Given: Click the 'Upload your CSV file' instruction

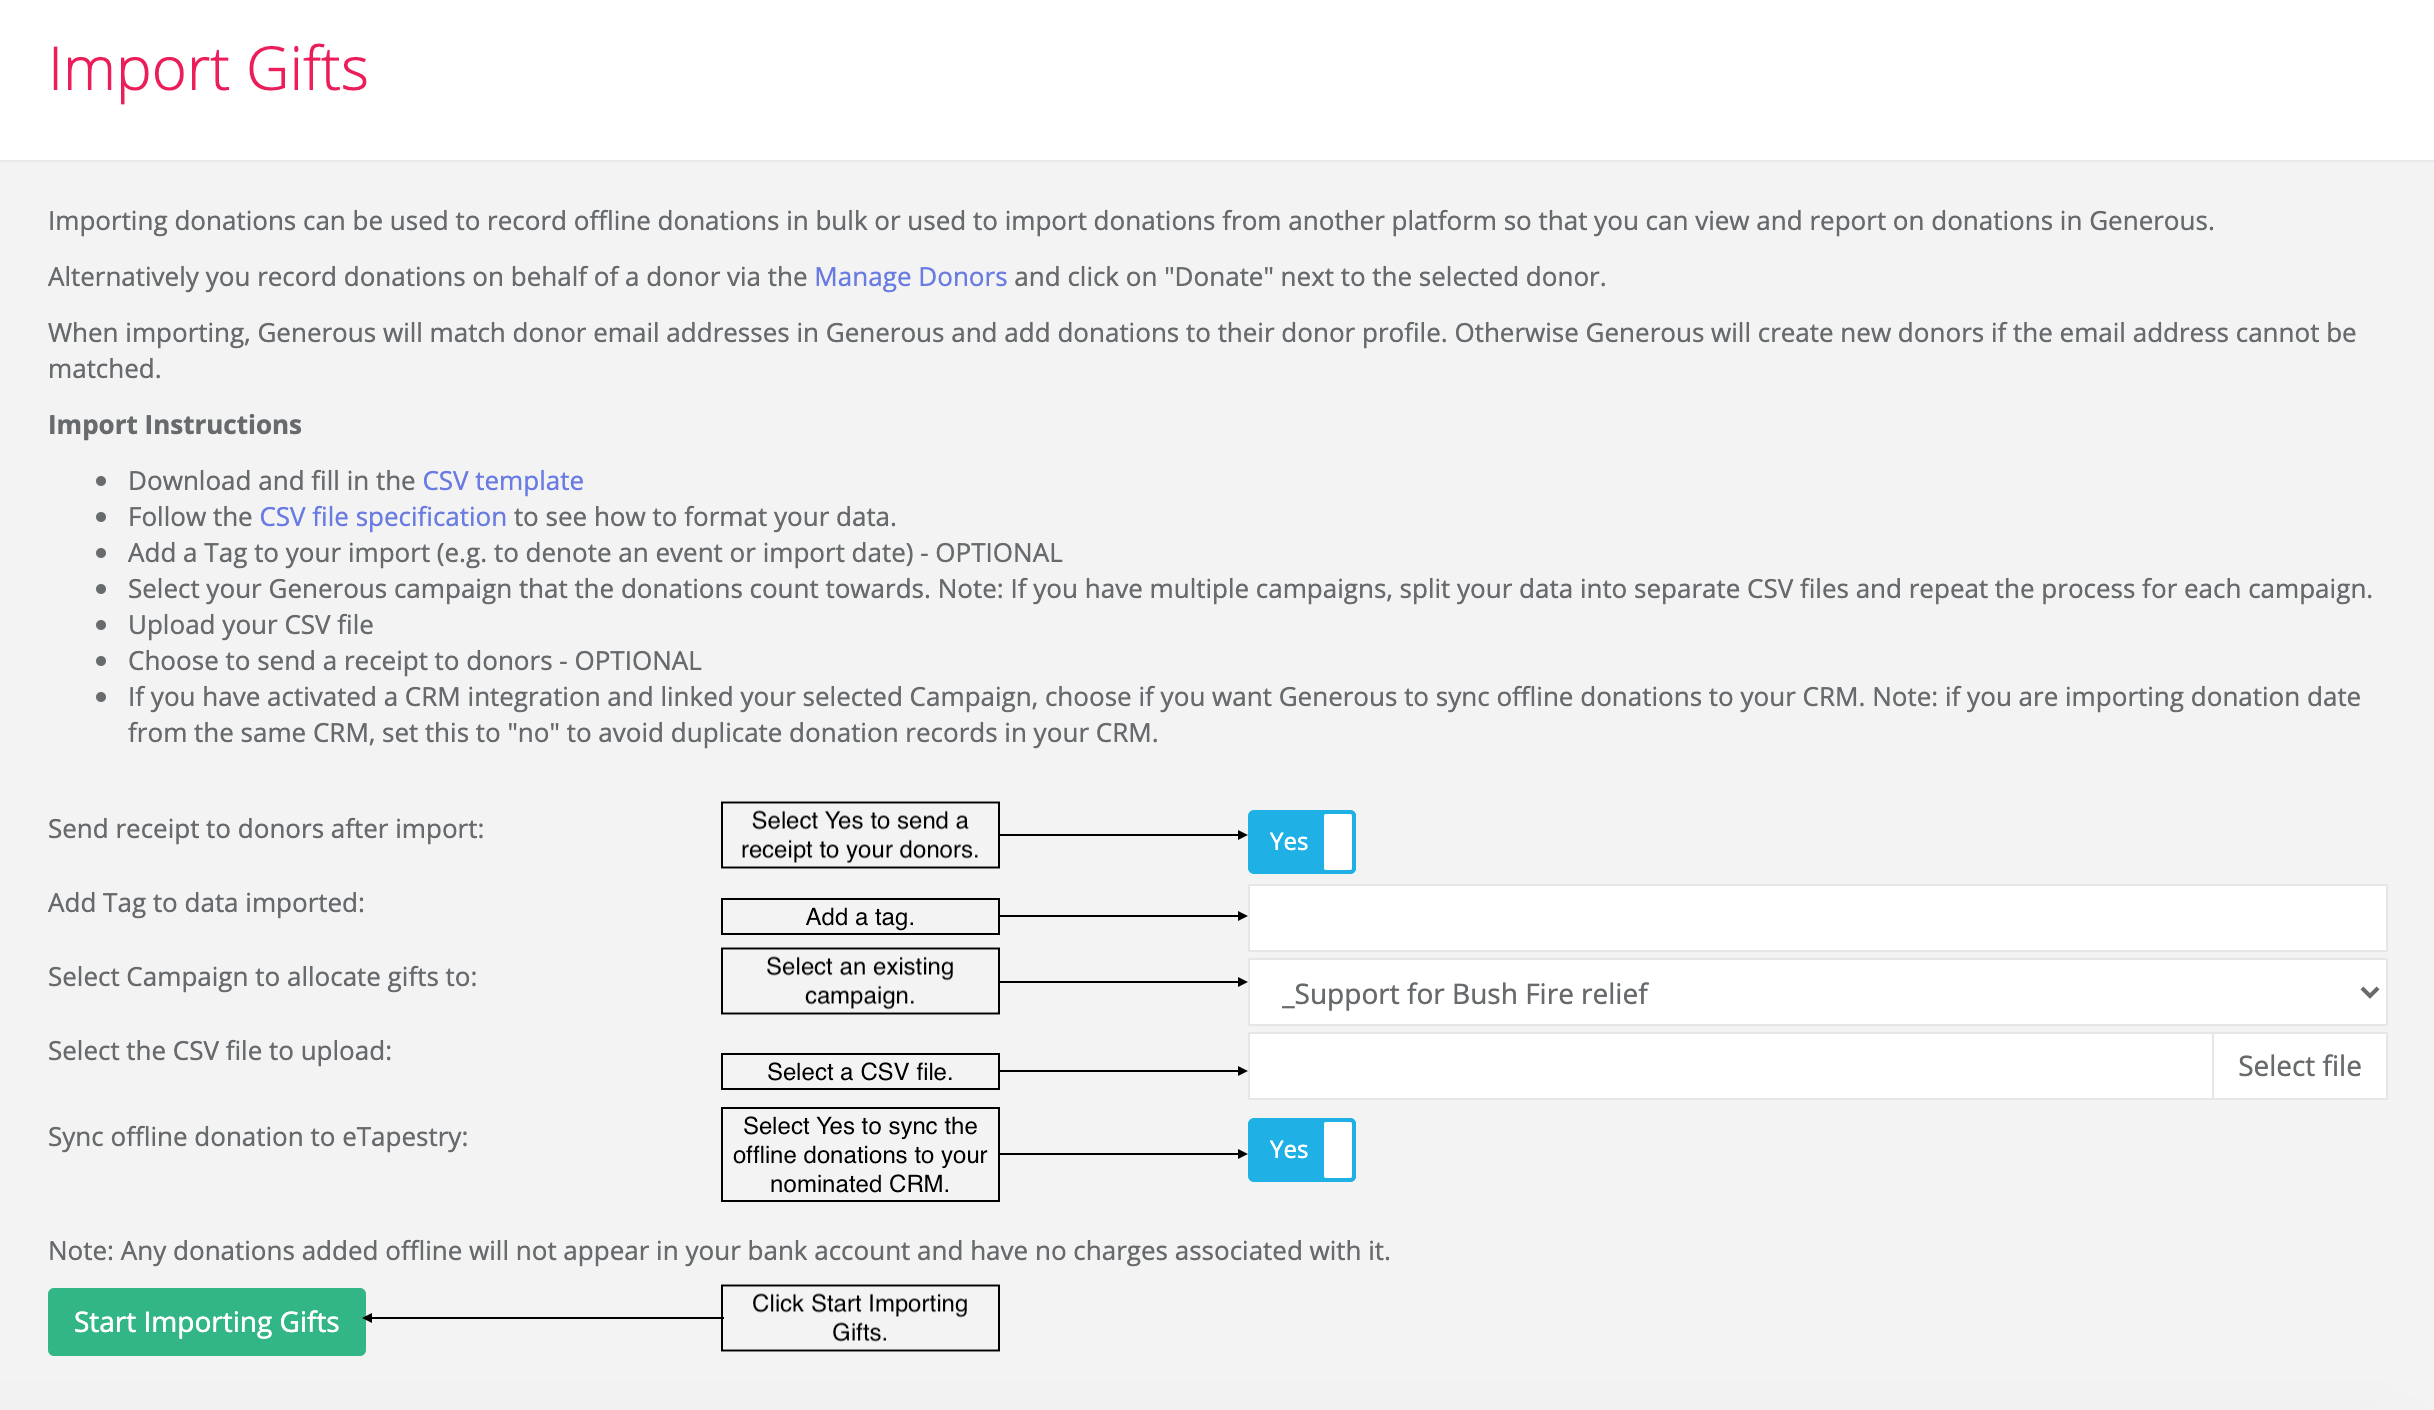Looking at the screenshot, I should pyautogui.click(x=251, y=624).
